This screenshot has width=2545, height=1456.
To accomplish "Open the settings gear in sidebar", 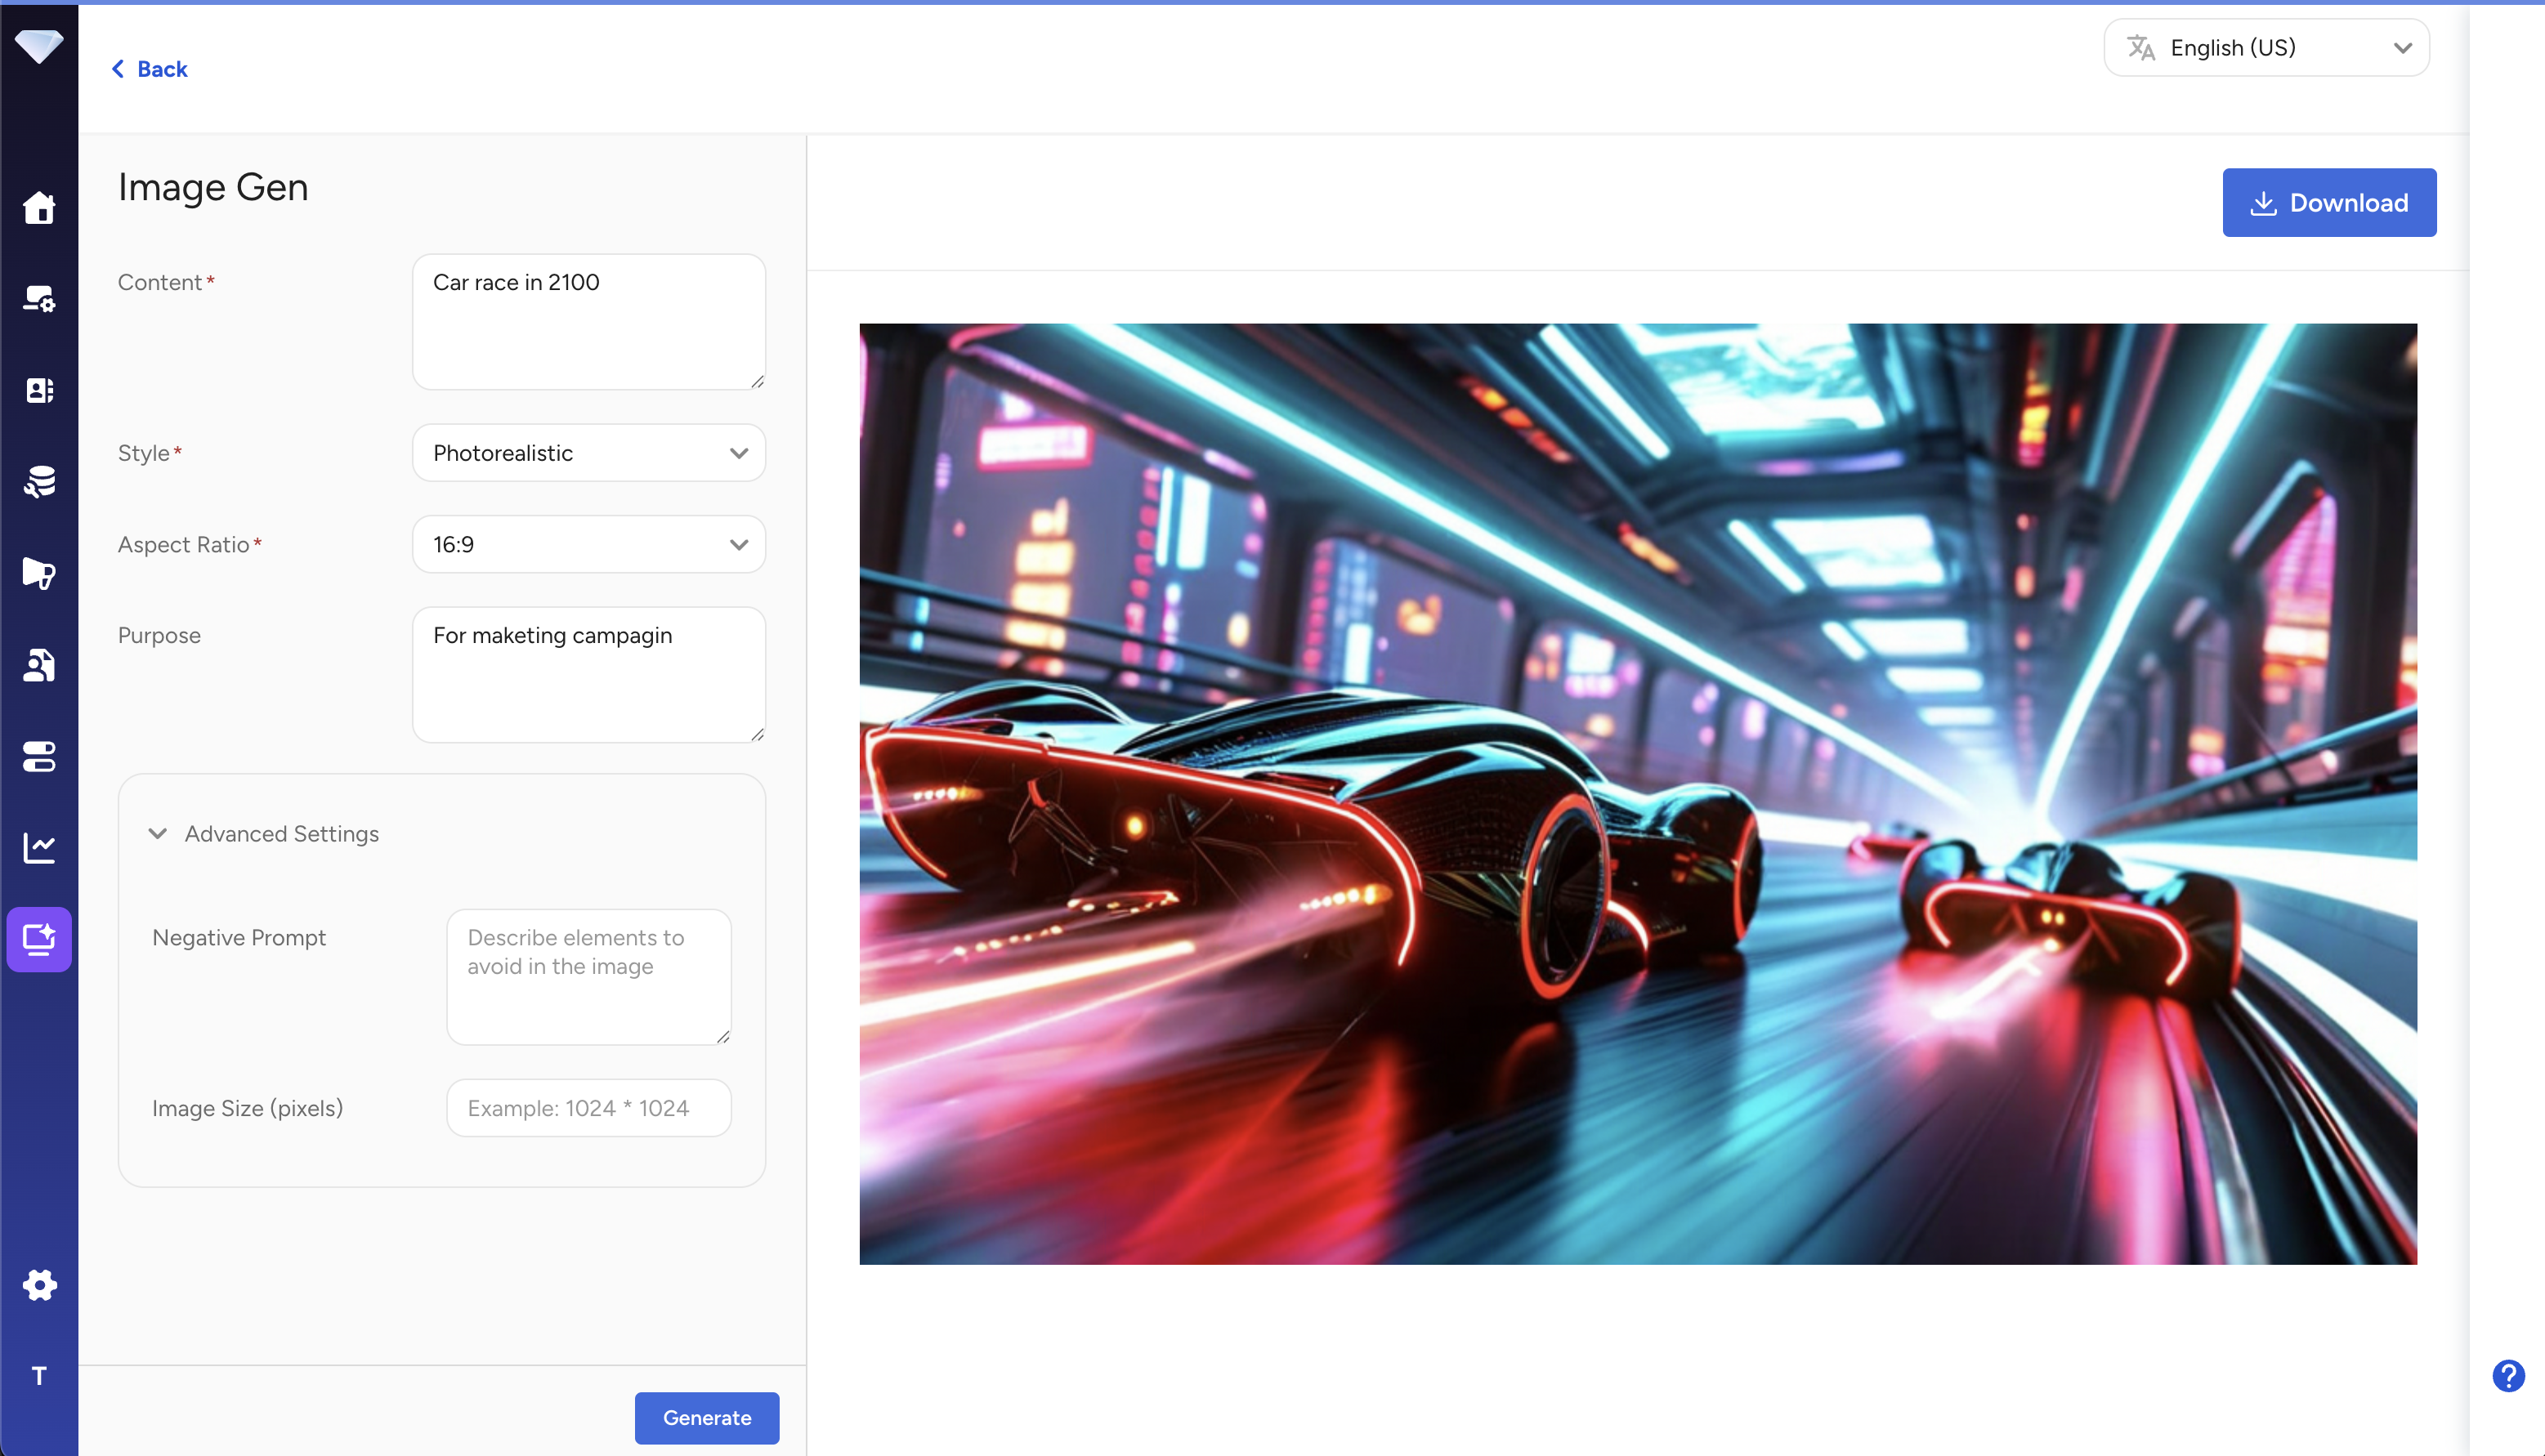I will 39,1285.
